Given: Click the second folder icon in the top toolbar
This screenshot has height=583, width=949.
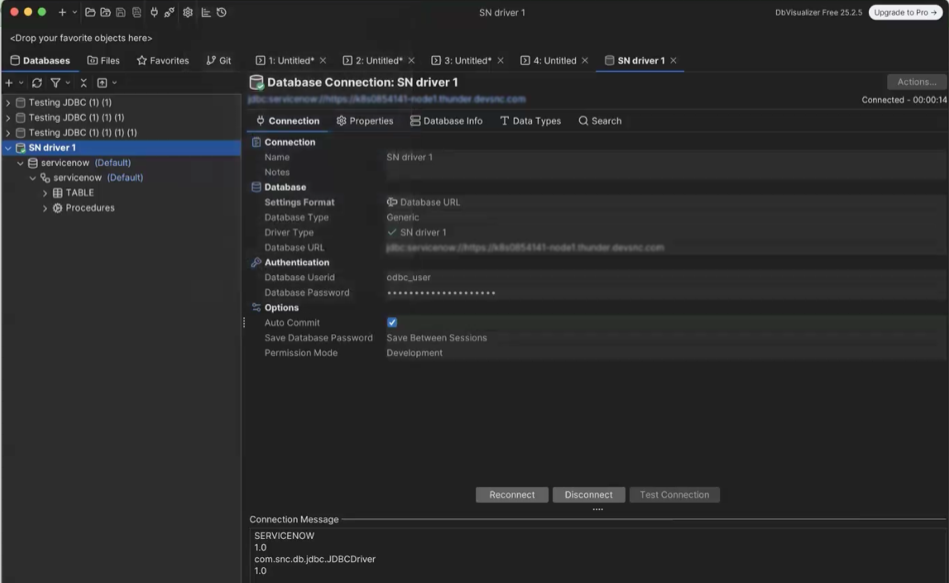Looking at the screenshot, I should click(x=105, y=12).
